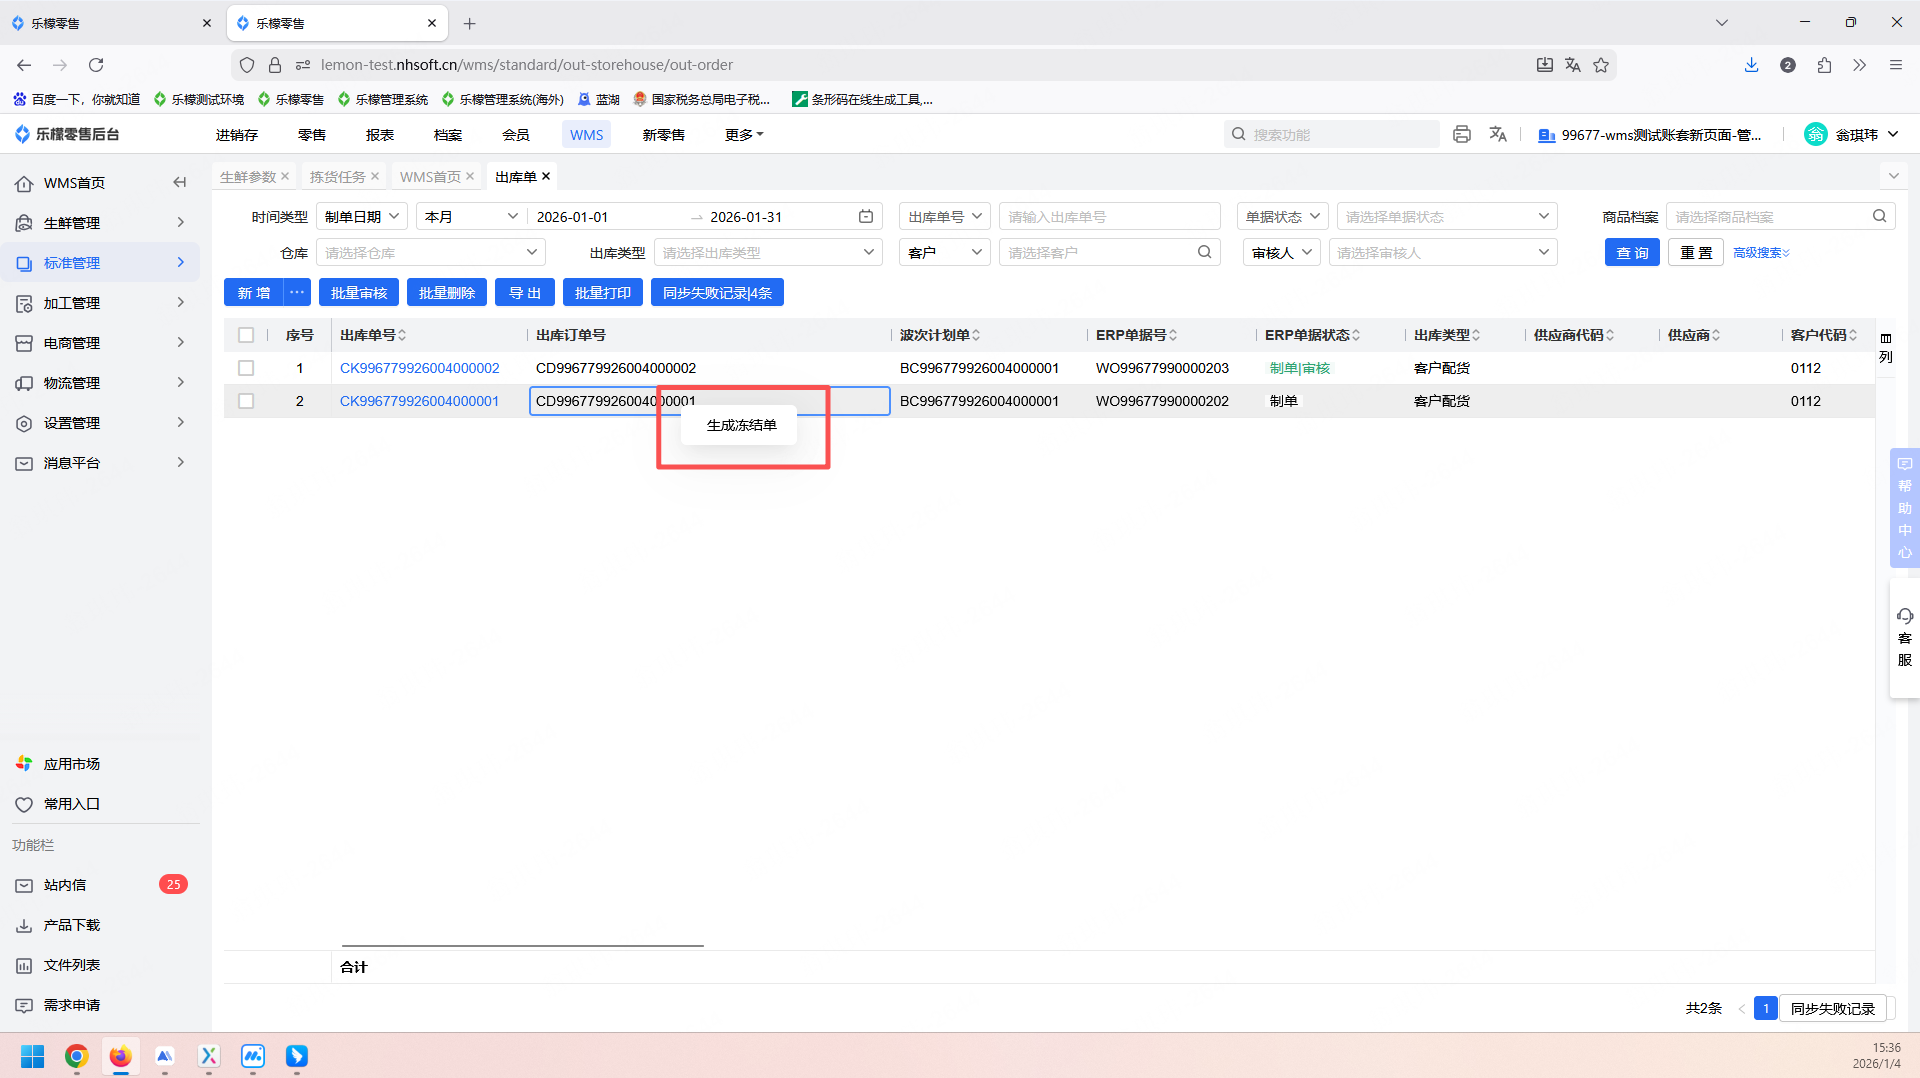Open the 零售 top menu
The width and height of the screenshot is (1920, 1078).
pyautogui.click(x=312, y=135)
